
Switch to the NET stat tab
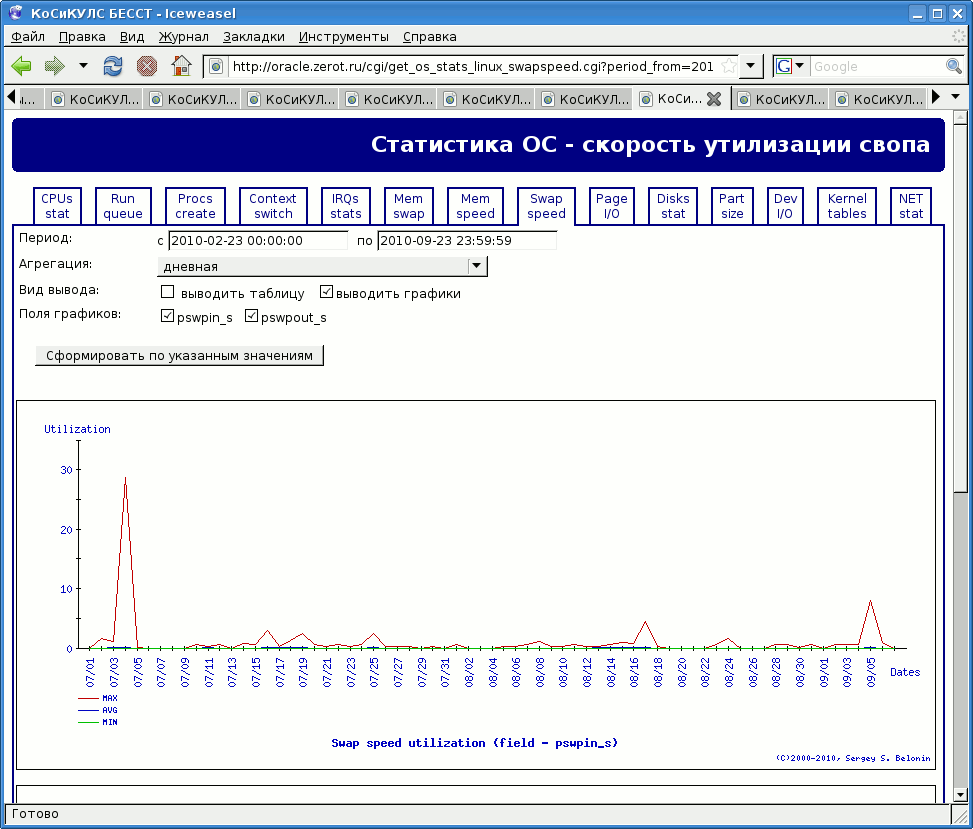tap(911, 206)
